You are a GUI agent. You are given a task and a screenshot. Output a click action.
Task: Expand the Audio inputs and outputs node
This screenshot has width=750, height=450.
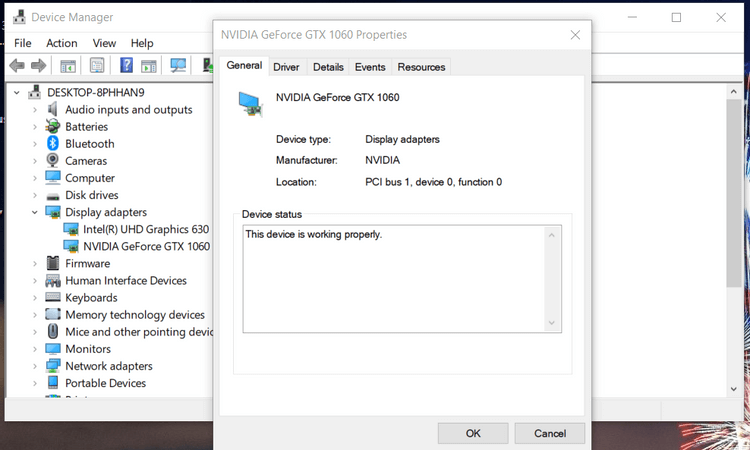34,110
